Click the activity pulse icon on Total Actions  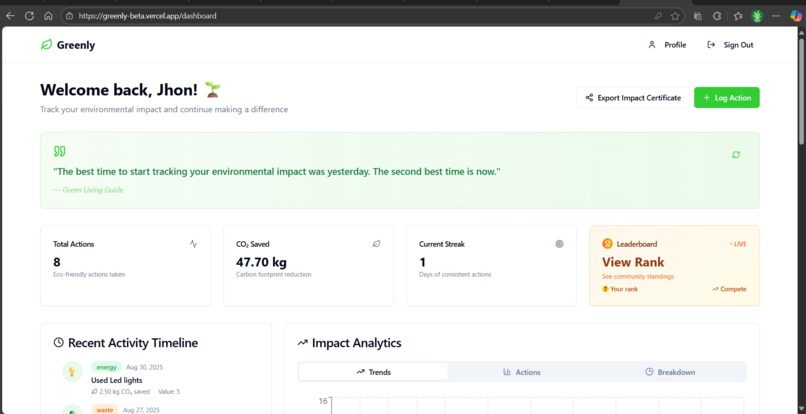click(193, 244)
